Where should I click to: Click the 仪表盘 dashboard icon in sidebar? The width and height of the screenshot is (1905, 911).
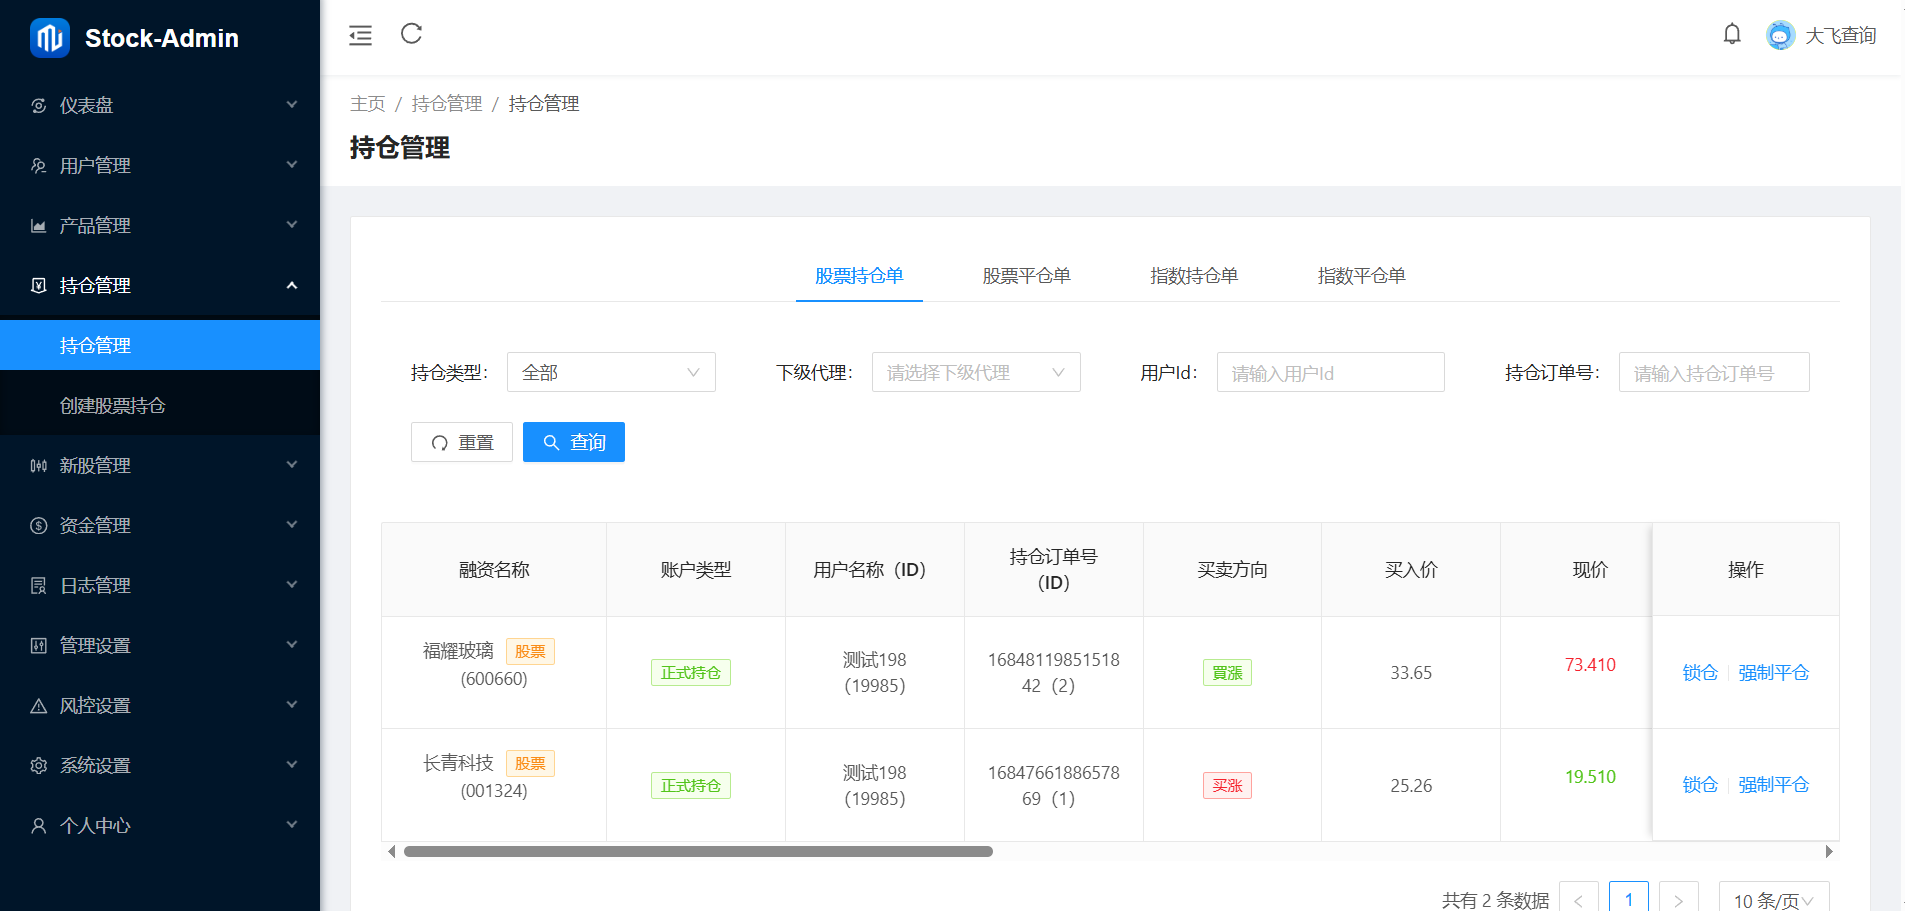[39, 106]
